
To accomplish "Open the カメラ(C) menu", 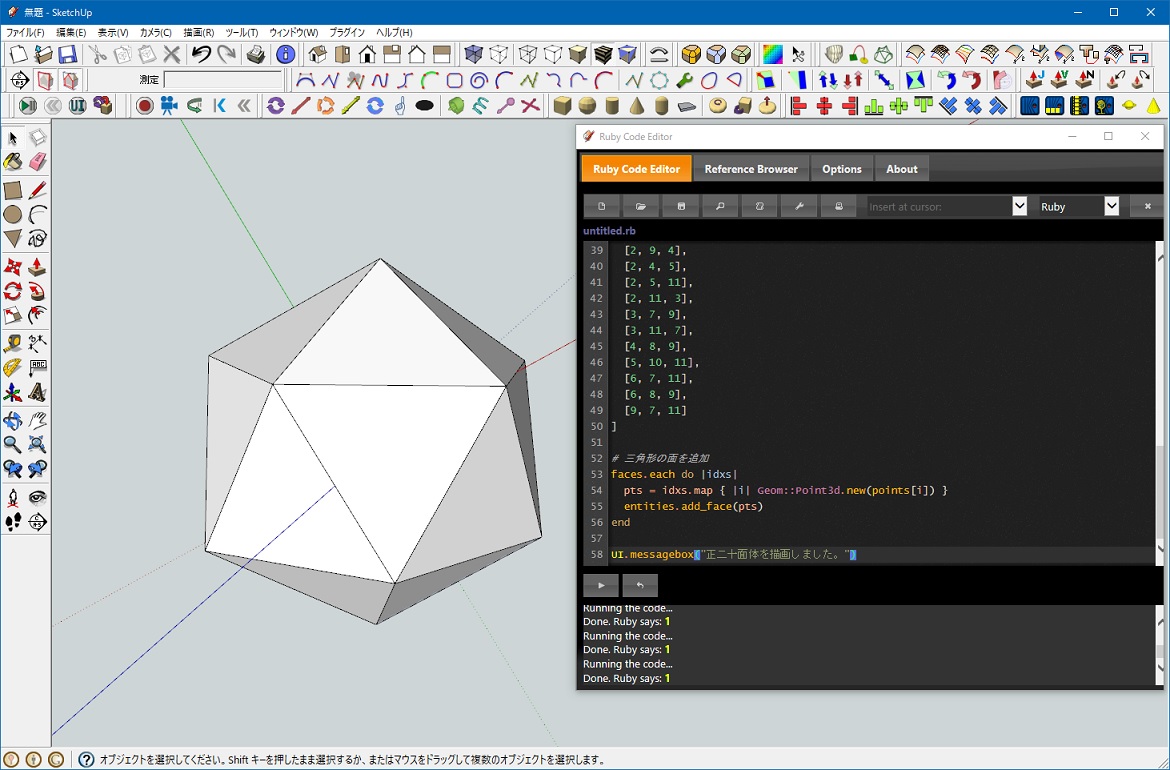I will click(x=156, y=32).
